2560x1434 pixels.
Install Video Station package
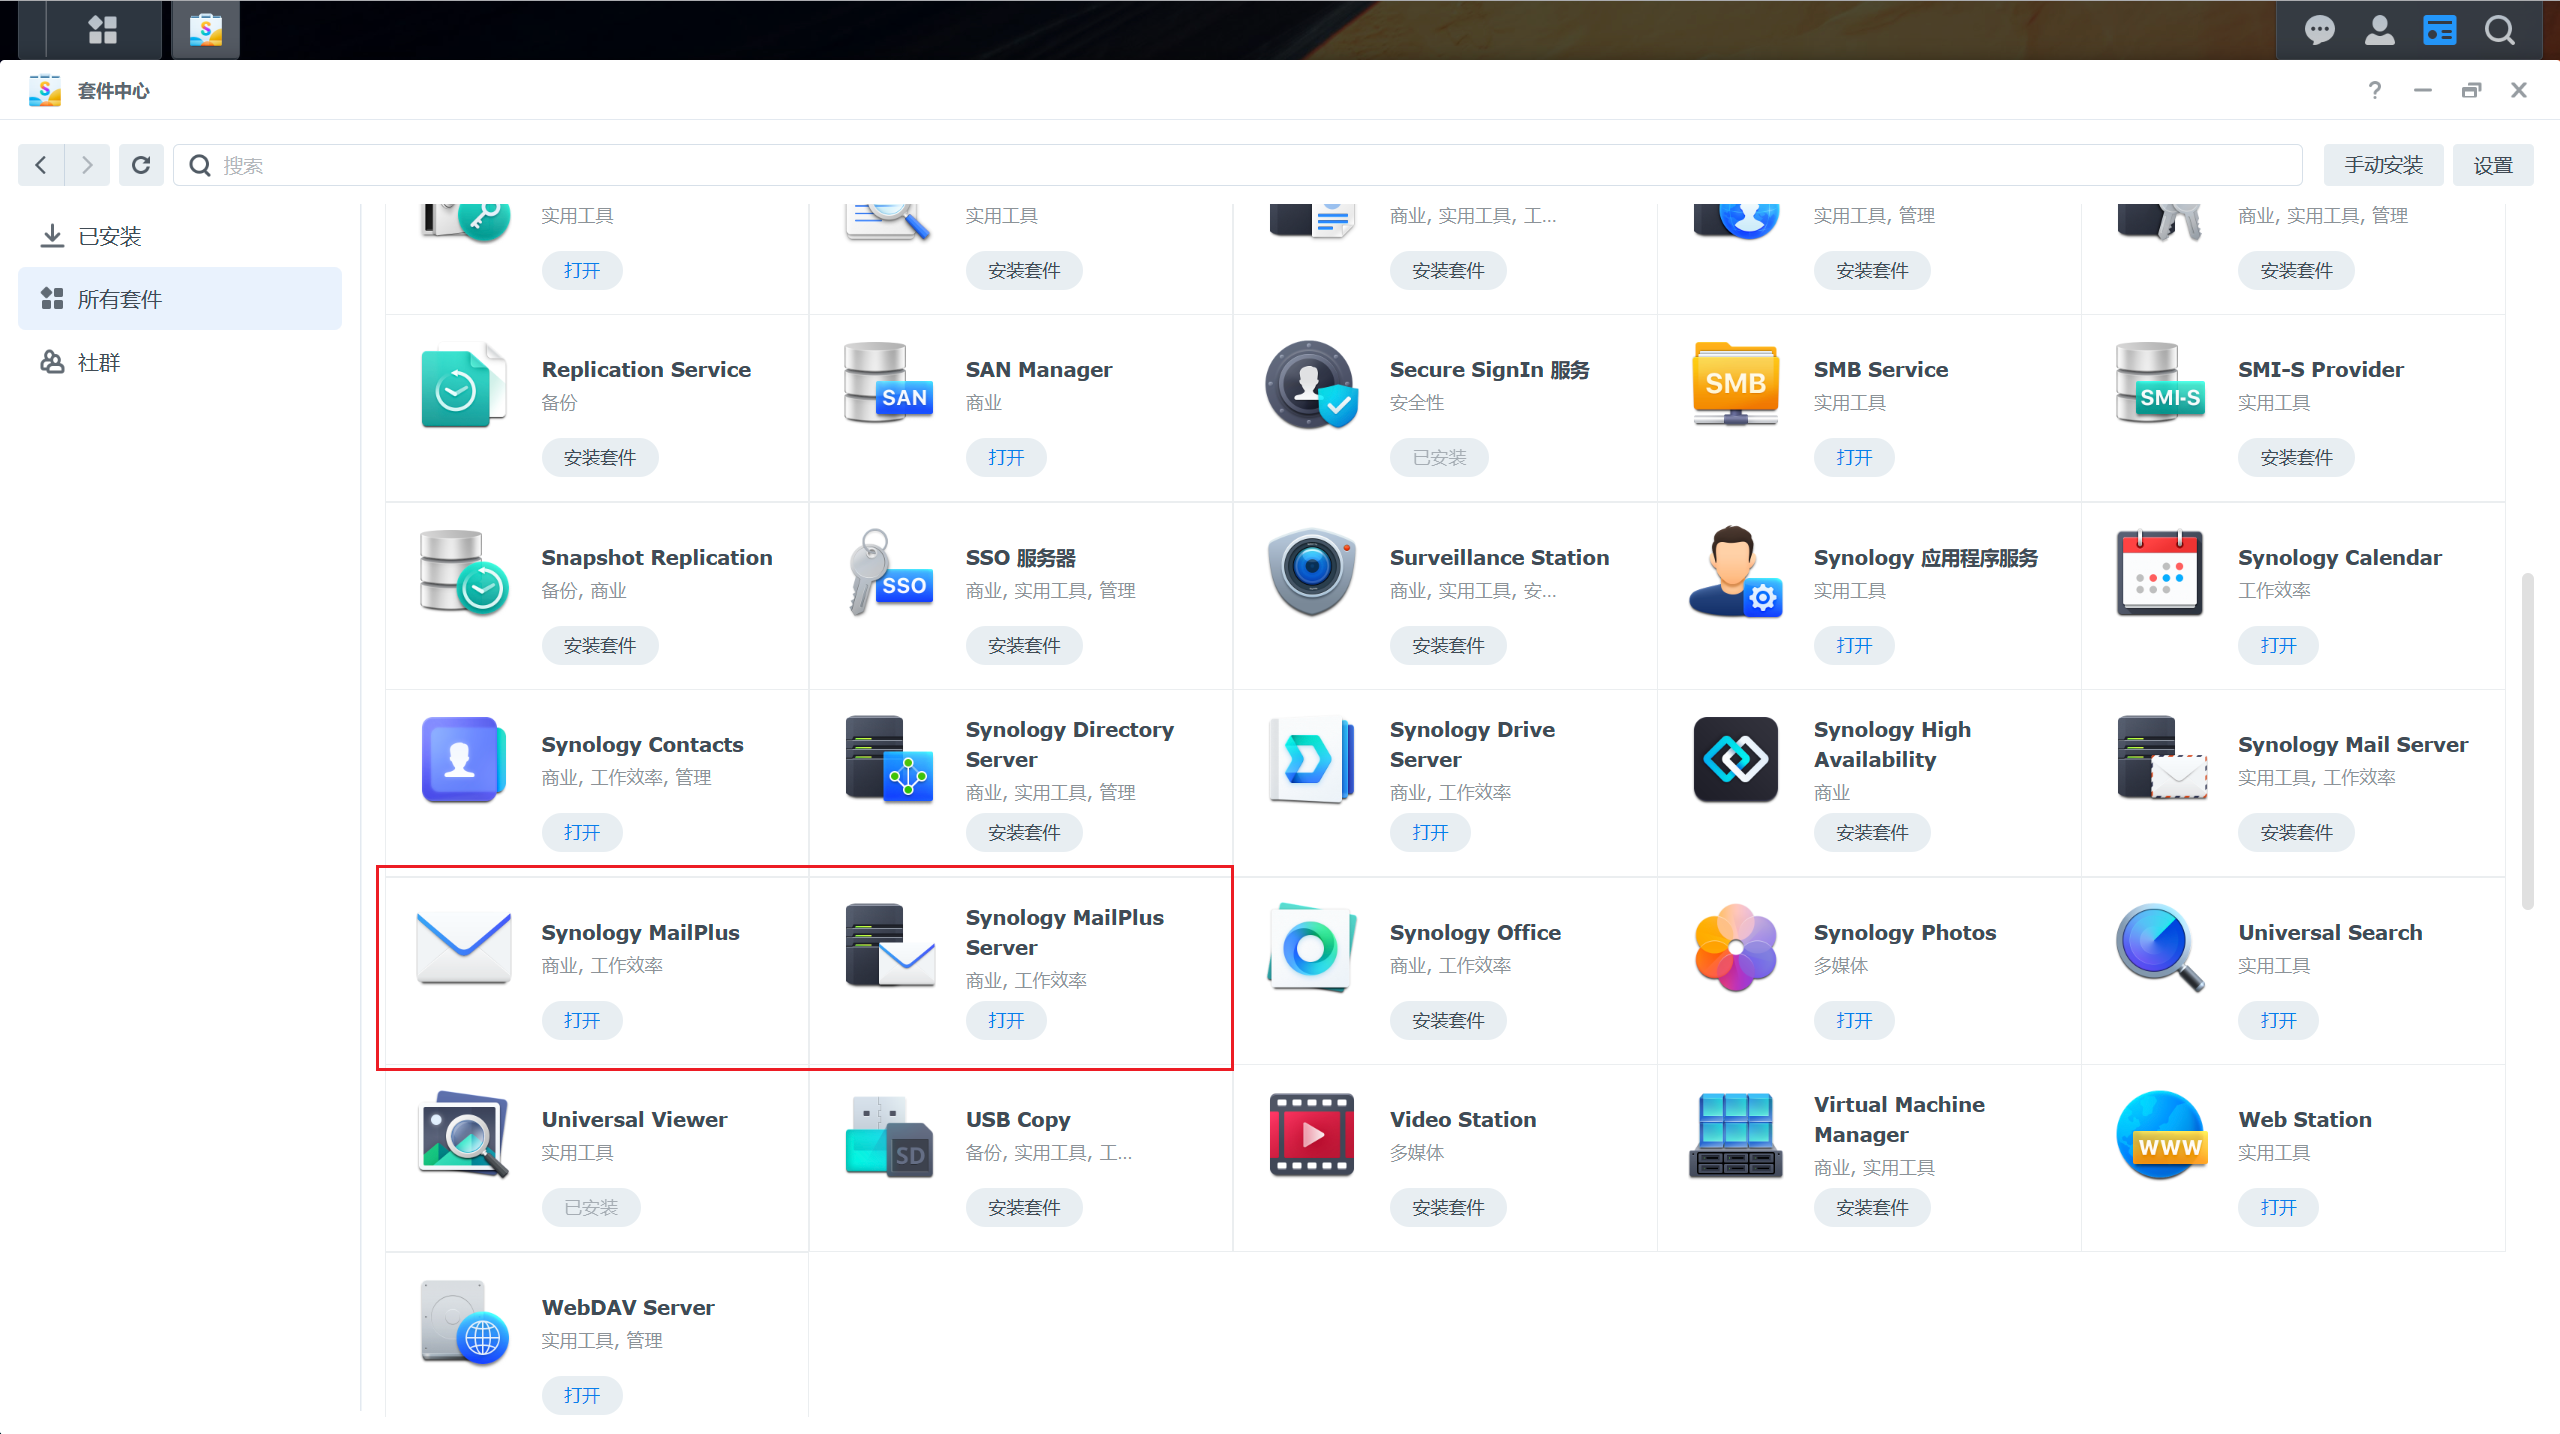click(x=1448, y=1208)
